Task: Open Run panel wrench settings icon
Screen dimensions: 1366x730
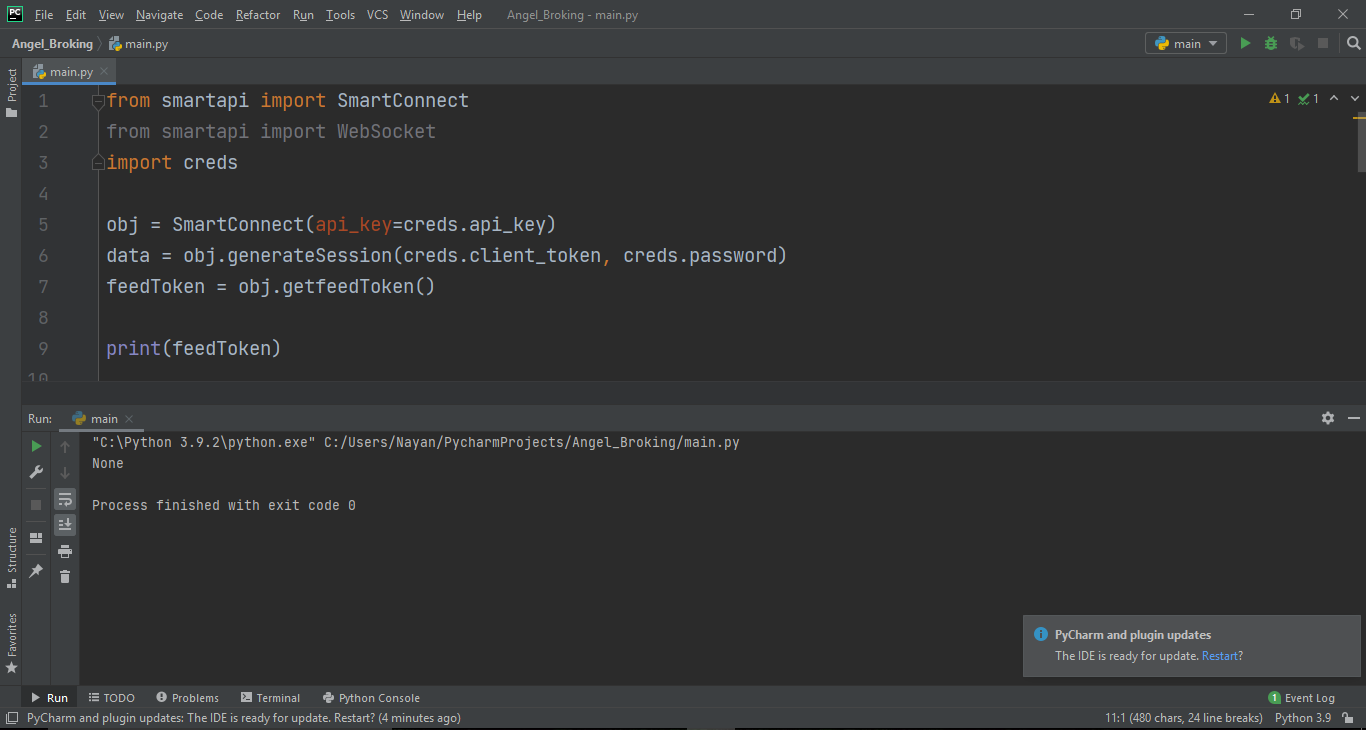Action: (36, 472)
